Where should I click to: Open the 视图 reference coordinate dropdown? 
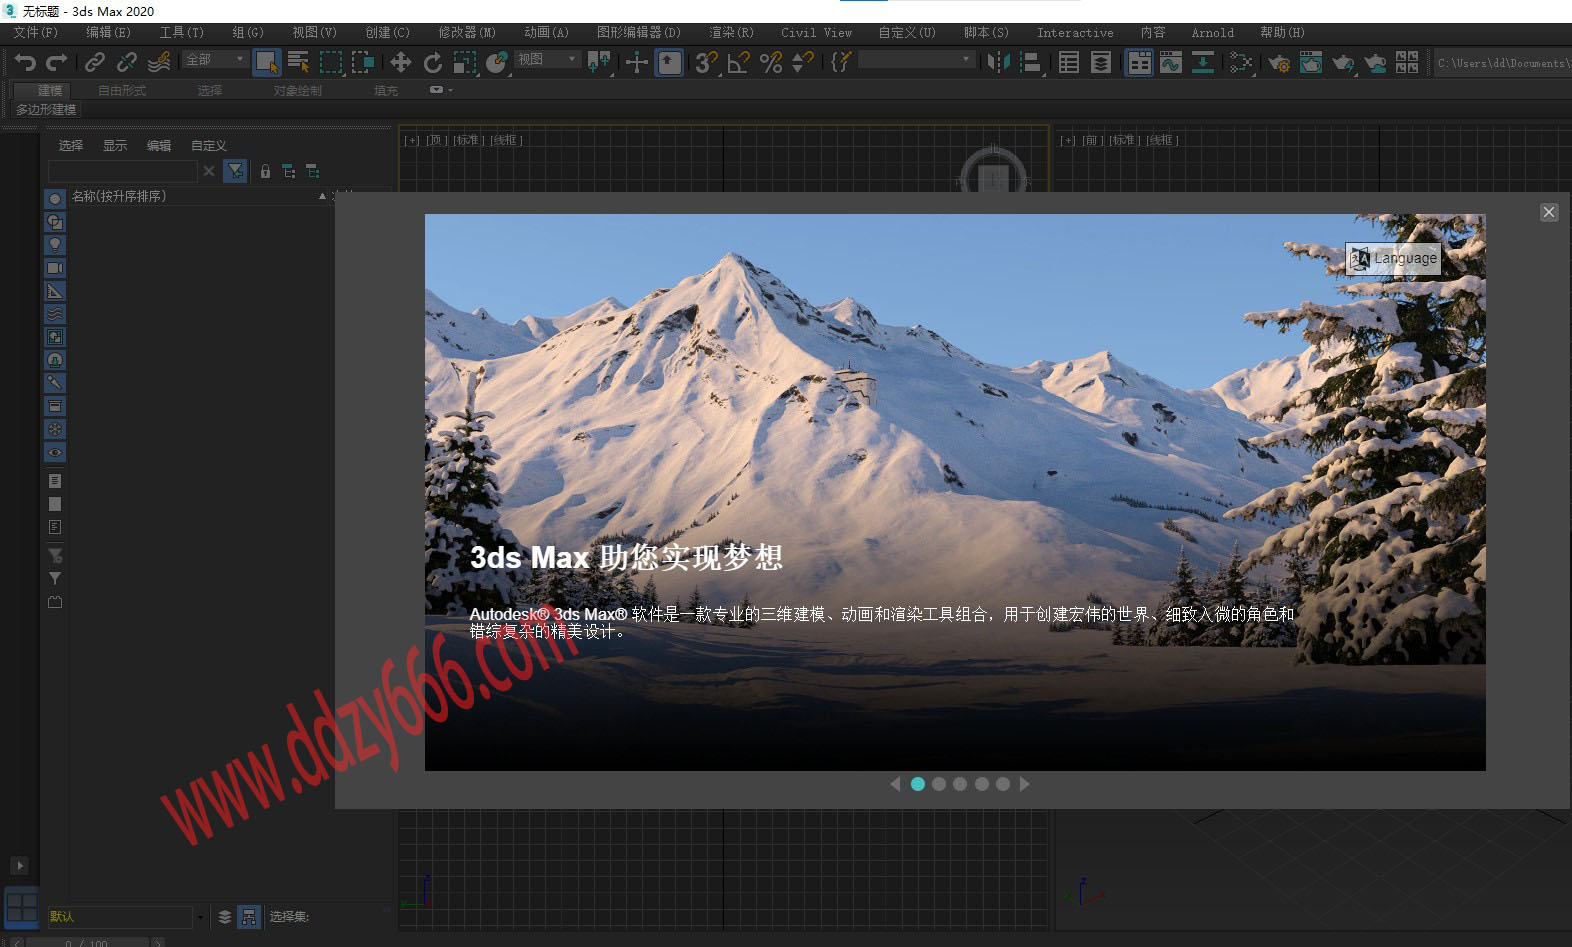546,60
